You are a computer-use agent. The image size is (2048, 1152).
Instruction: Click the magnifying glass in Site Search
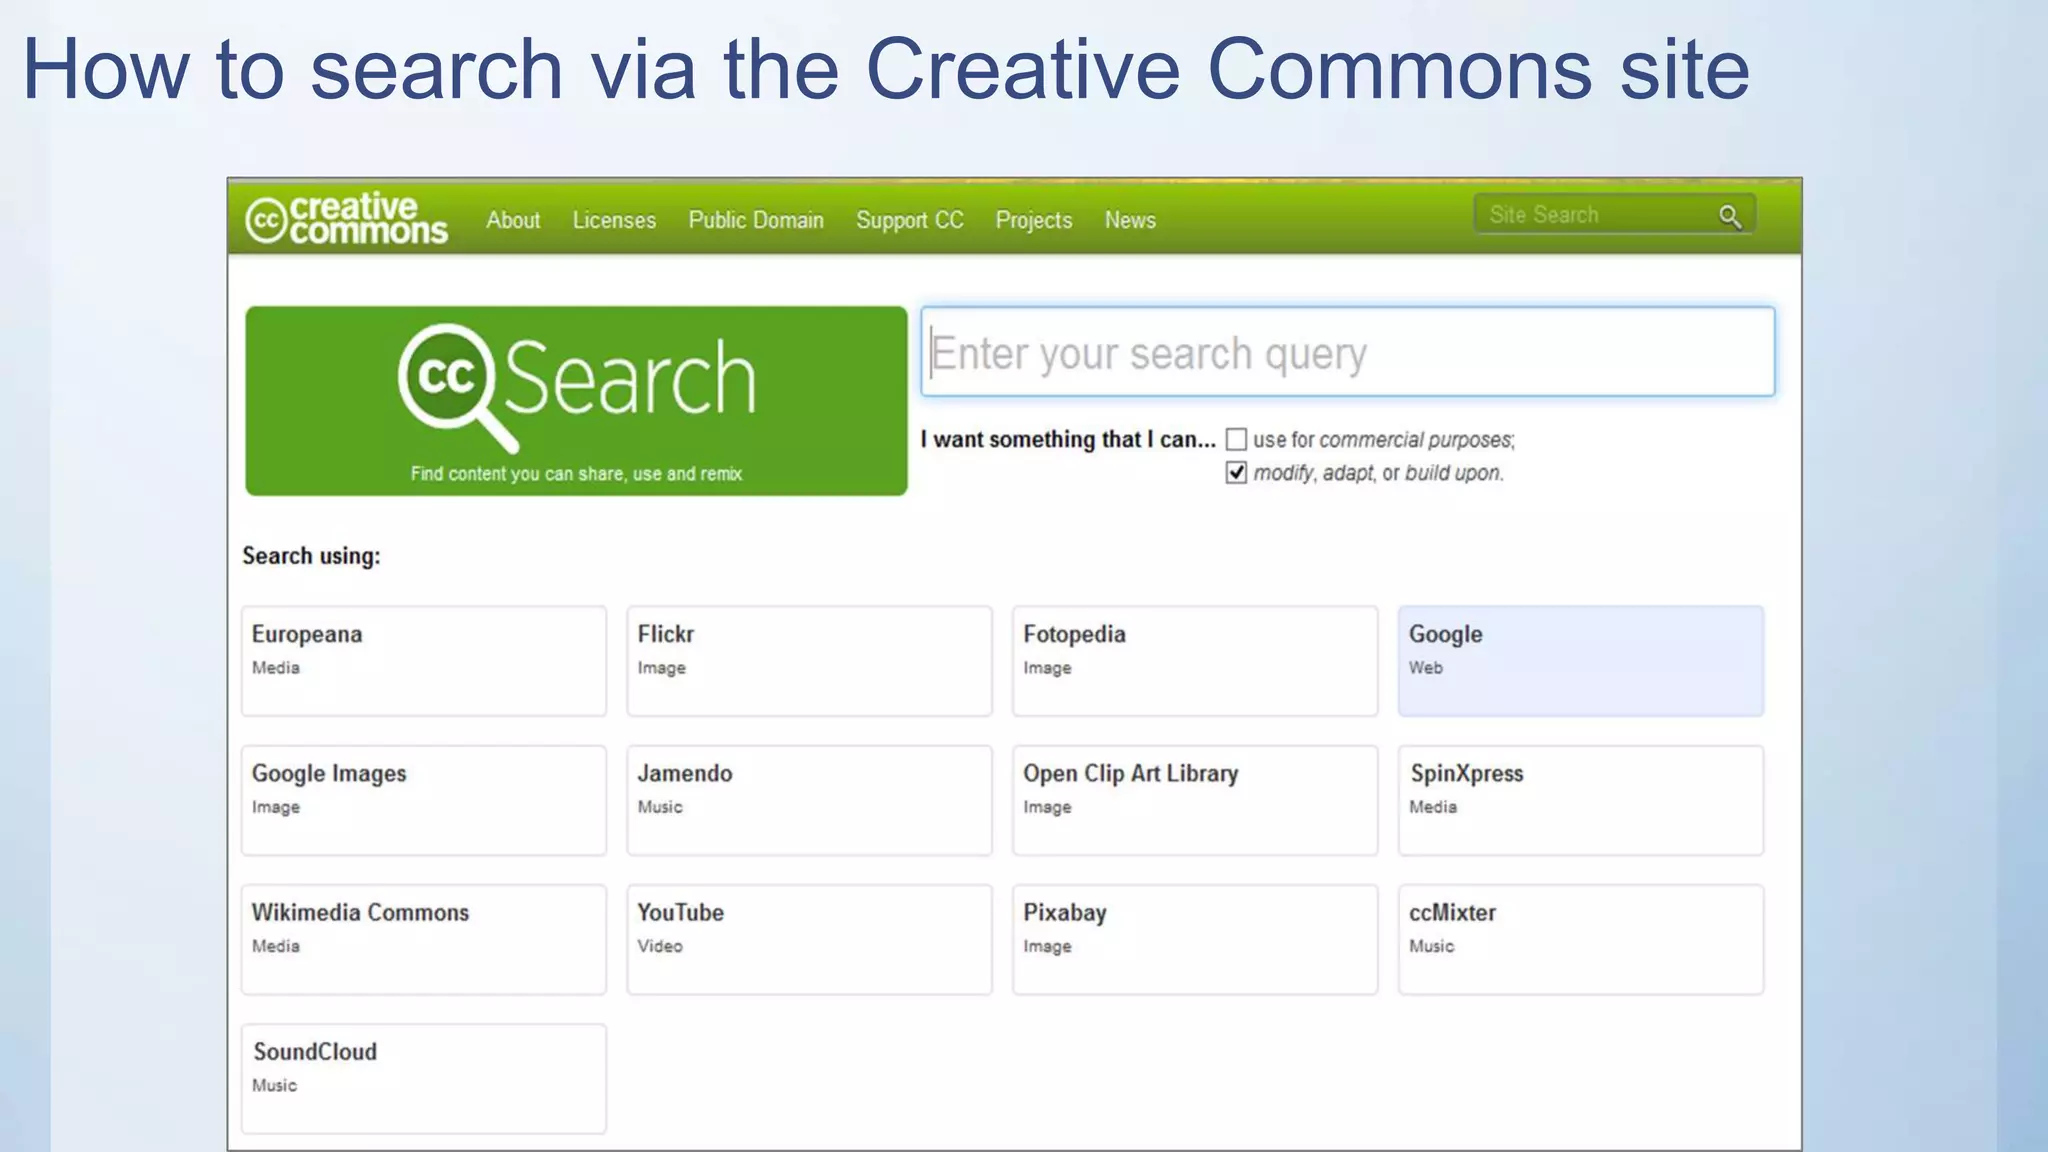click(1729, 215)
